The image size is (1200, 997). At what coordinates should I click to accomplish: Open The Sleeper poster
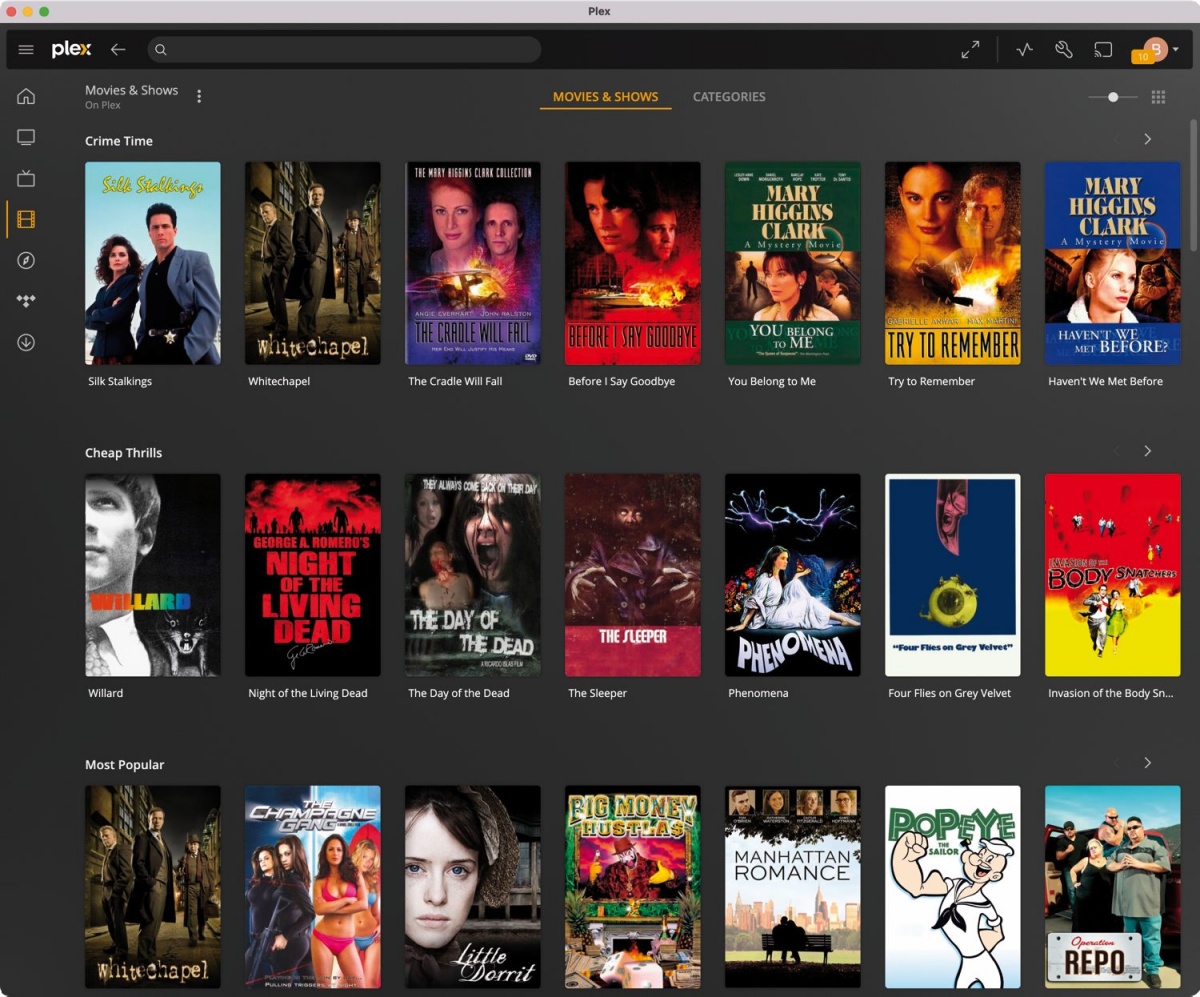pyautogui.click(x=633, y=575)
